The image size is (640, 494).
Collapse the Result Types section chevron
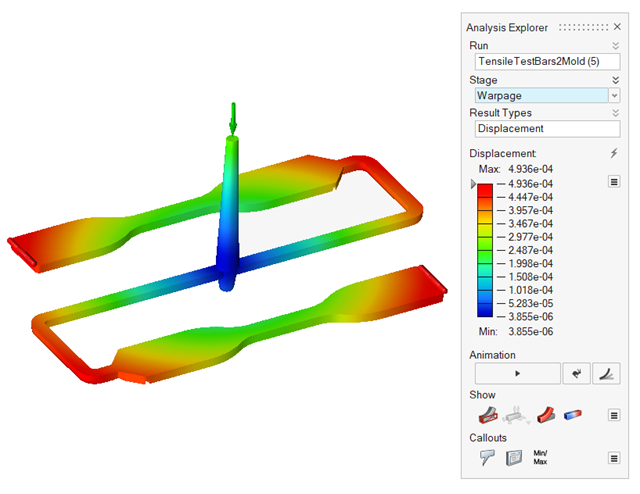pos(615,113)
